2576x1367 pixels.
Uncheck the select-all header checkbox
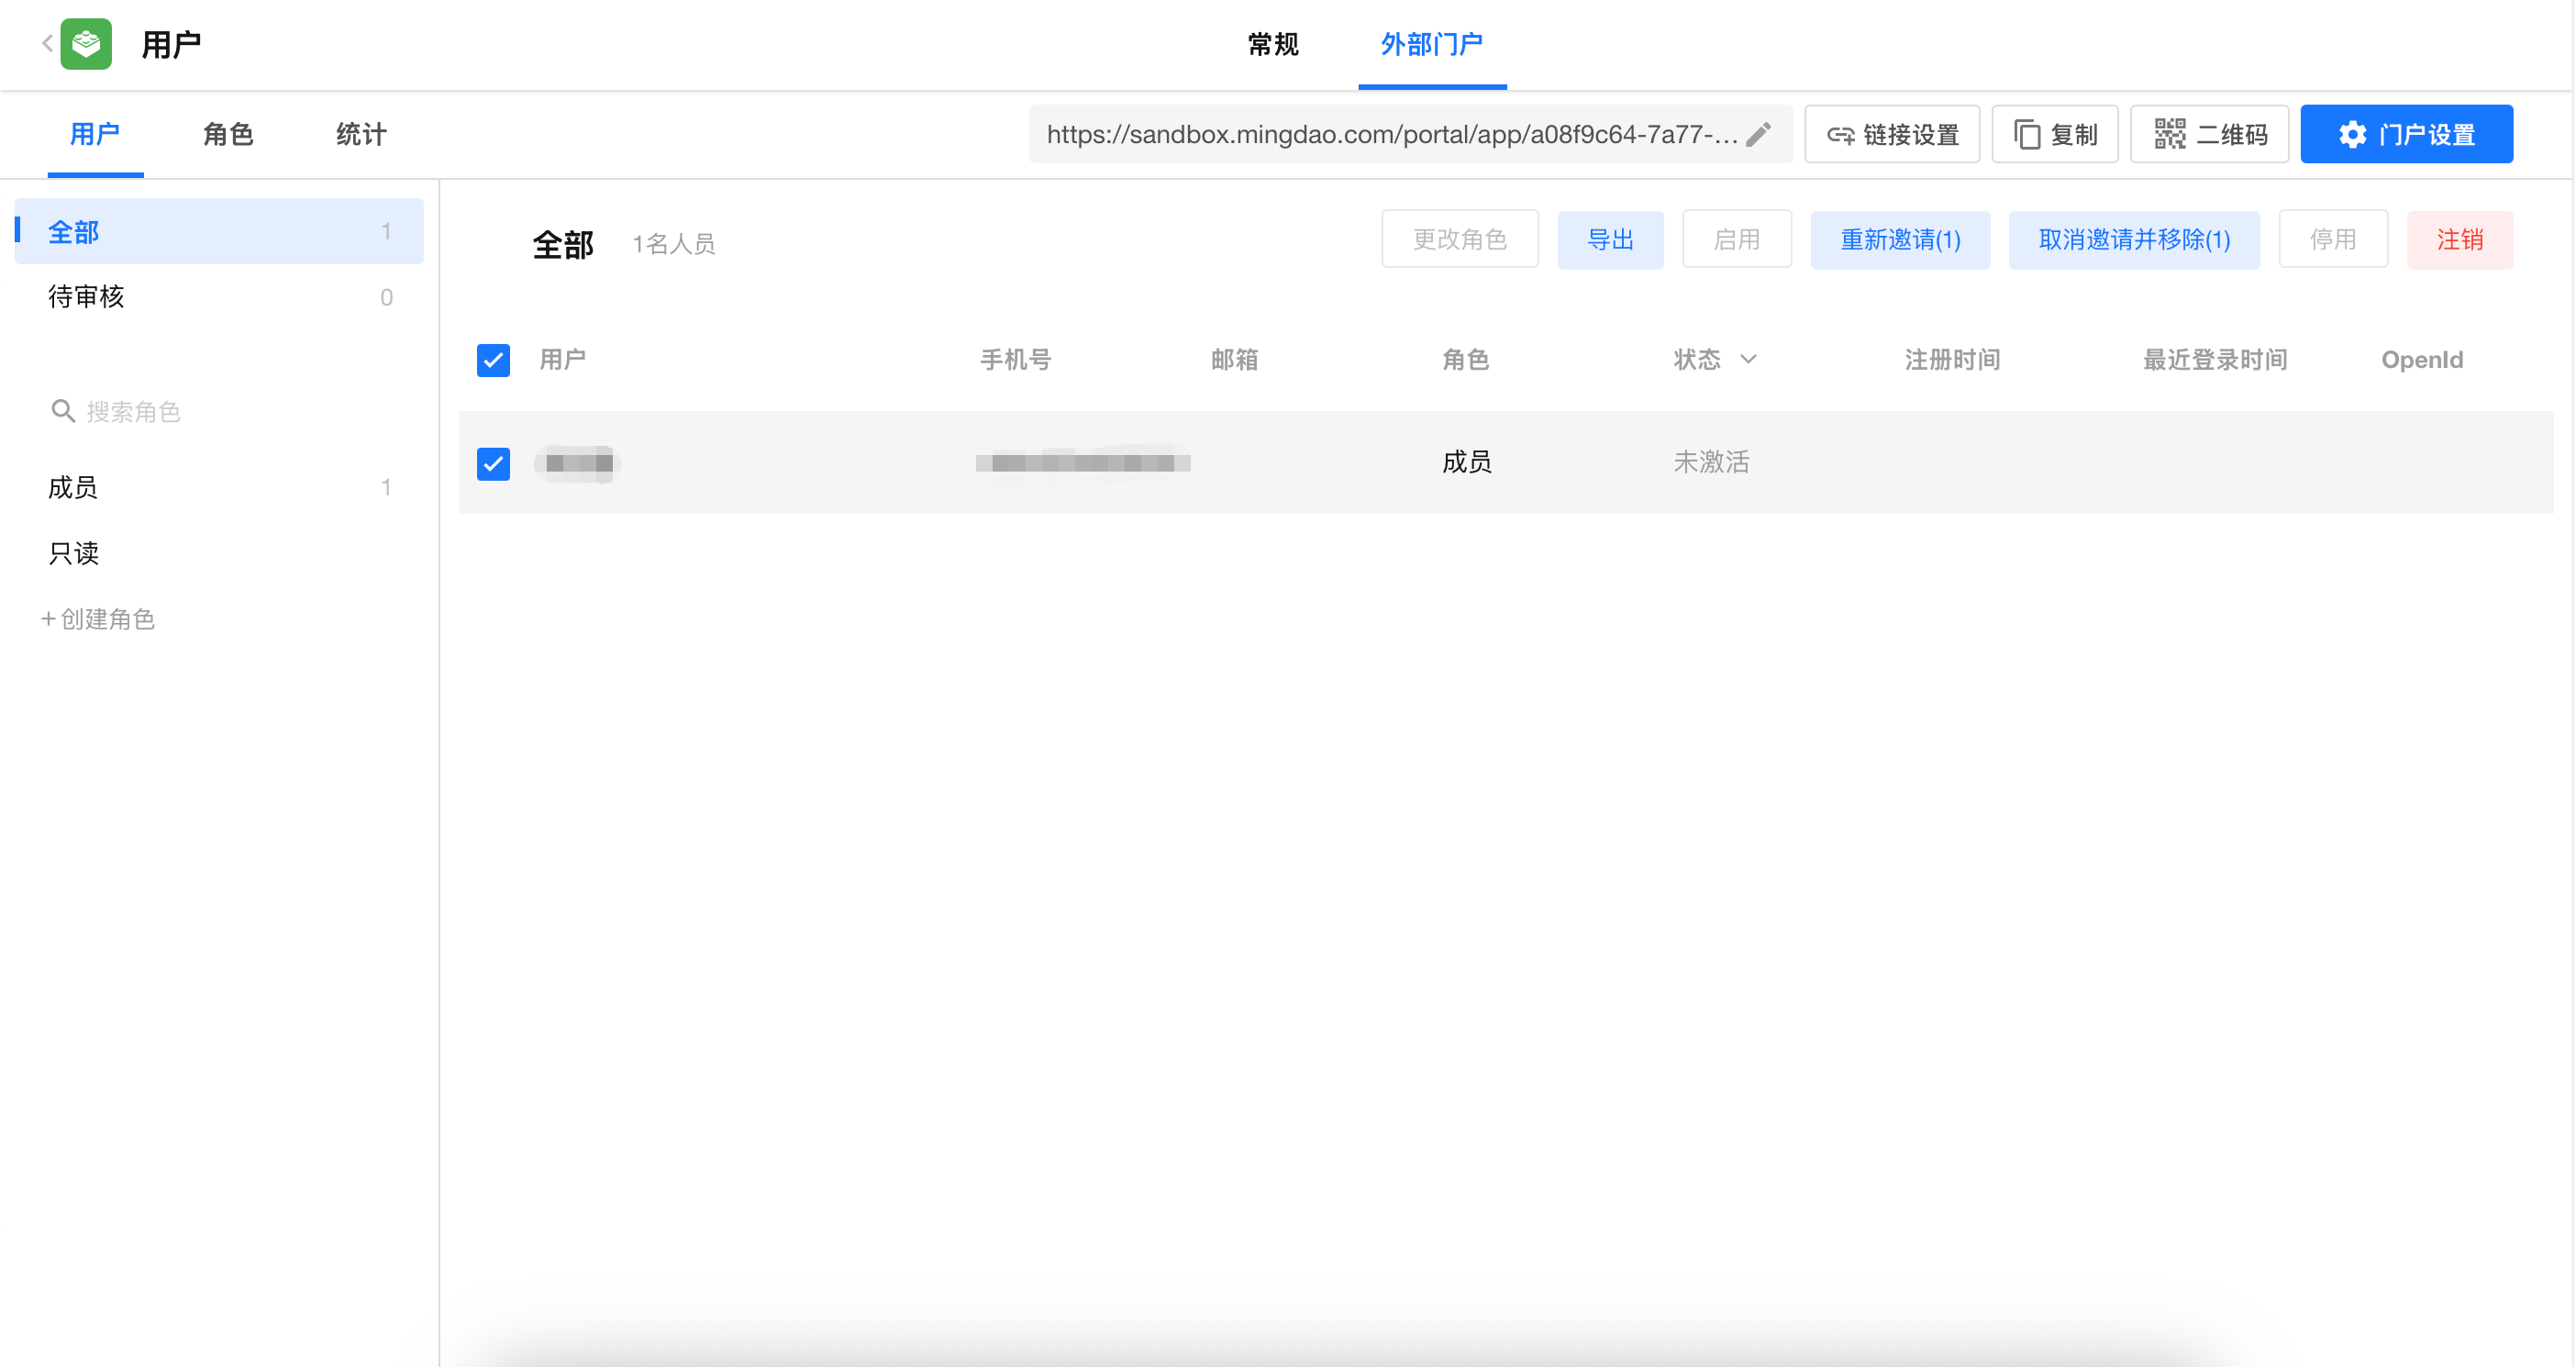493,360
